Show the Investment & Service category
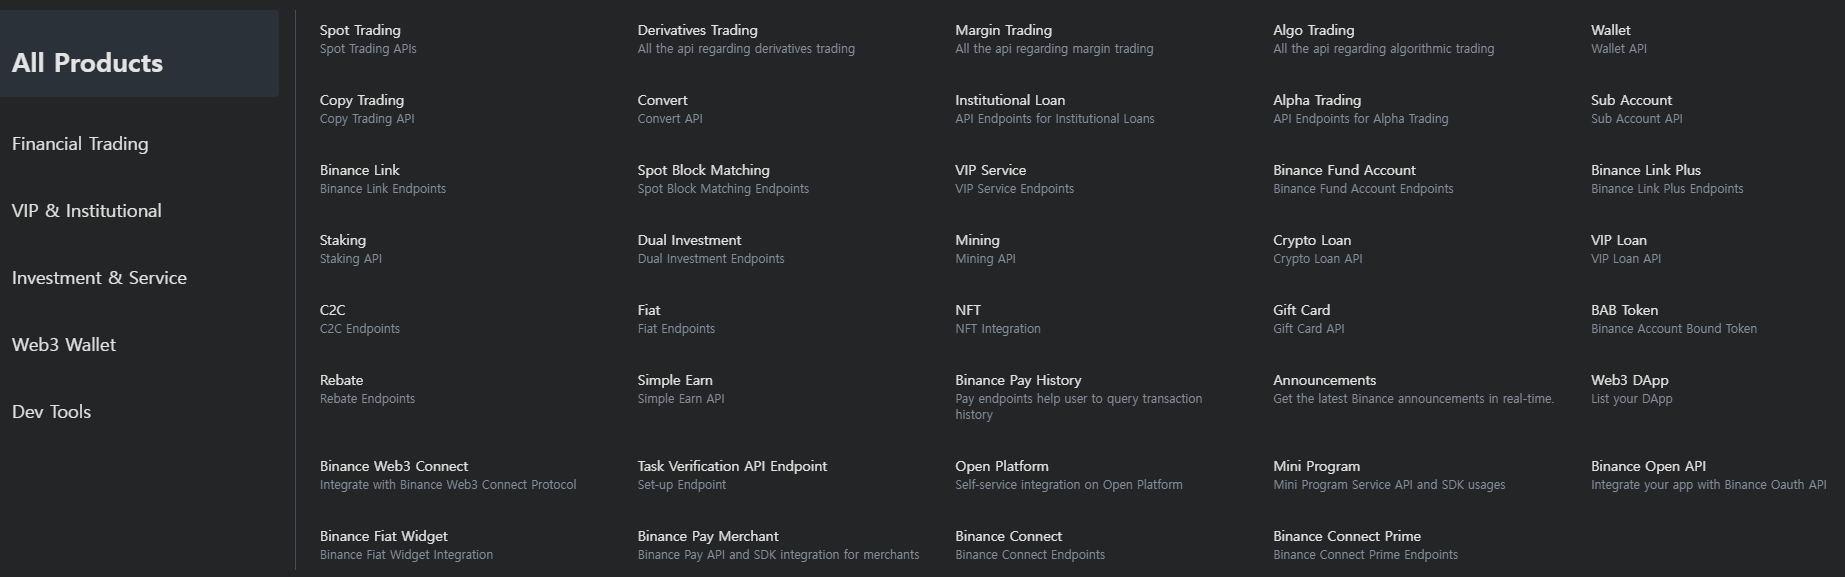The image size is (1845, 577). tap(99, 278)
